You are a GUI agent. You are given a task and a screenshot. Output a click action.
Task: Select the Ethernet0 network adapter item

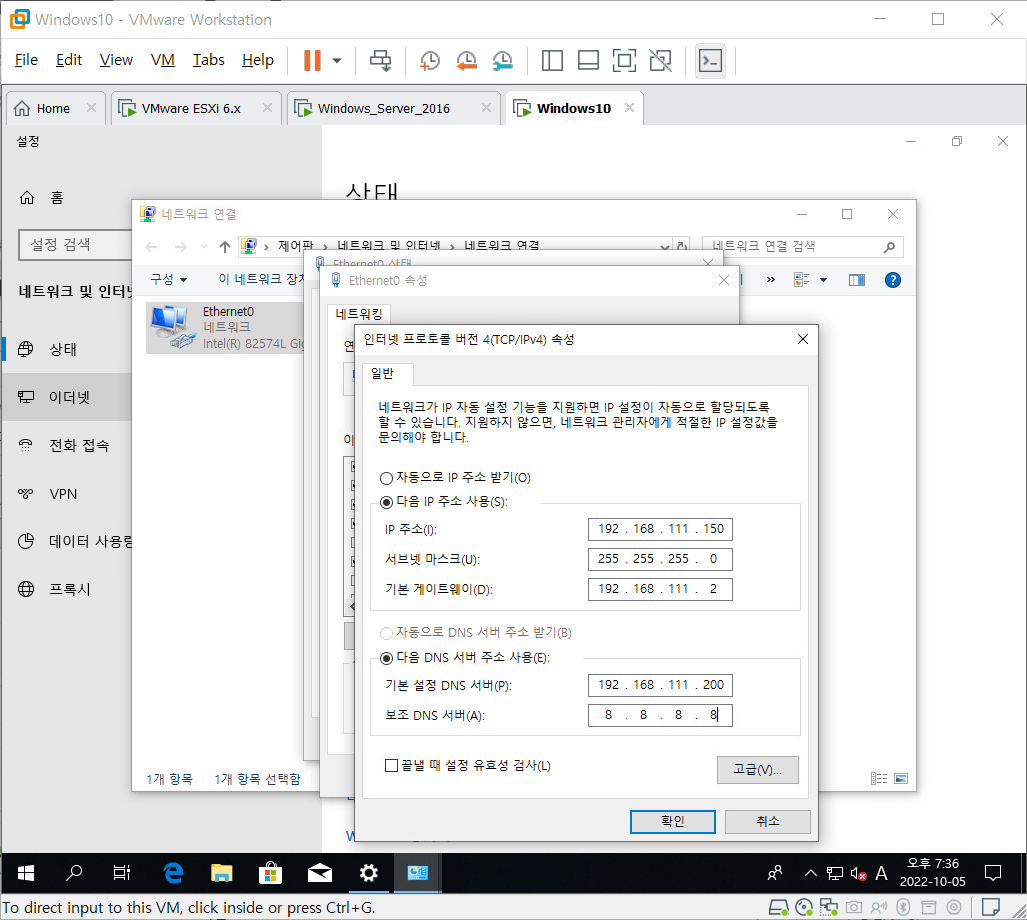pyautogui.click(x=225, y=327)
